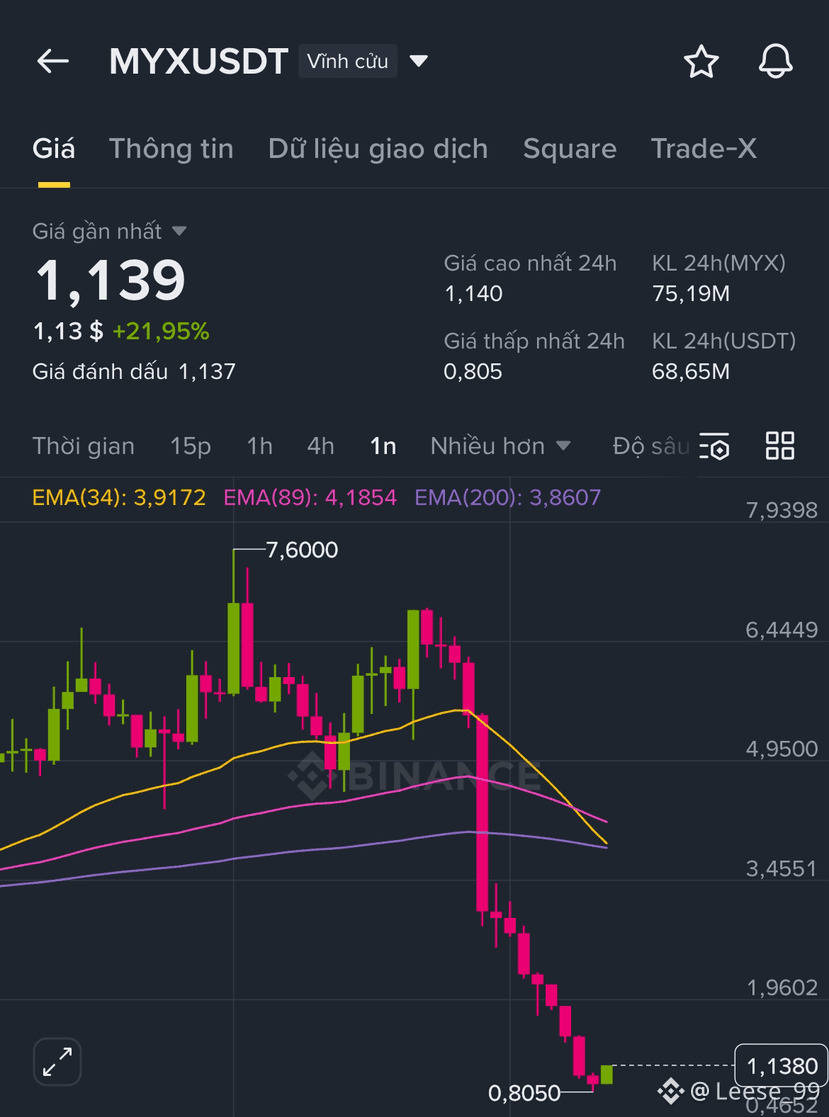
Task: Open the chart layout grid icon
Action: pyautogui.click(x=780, y=446)
